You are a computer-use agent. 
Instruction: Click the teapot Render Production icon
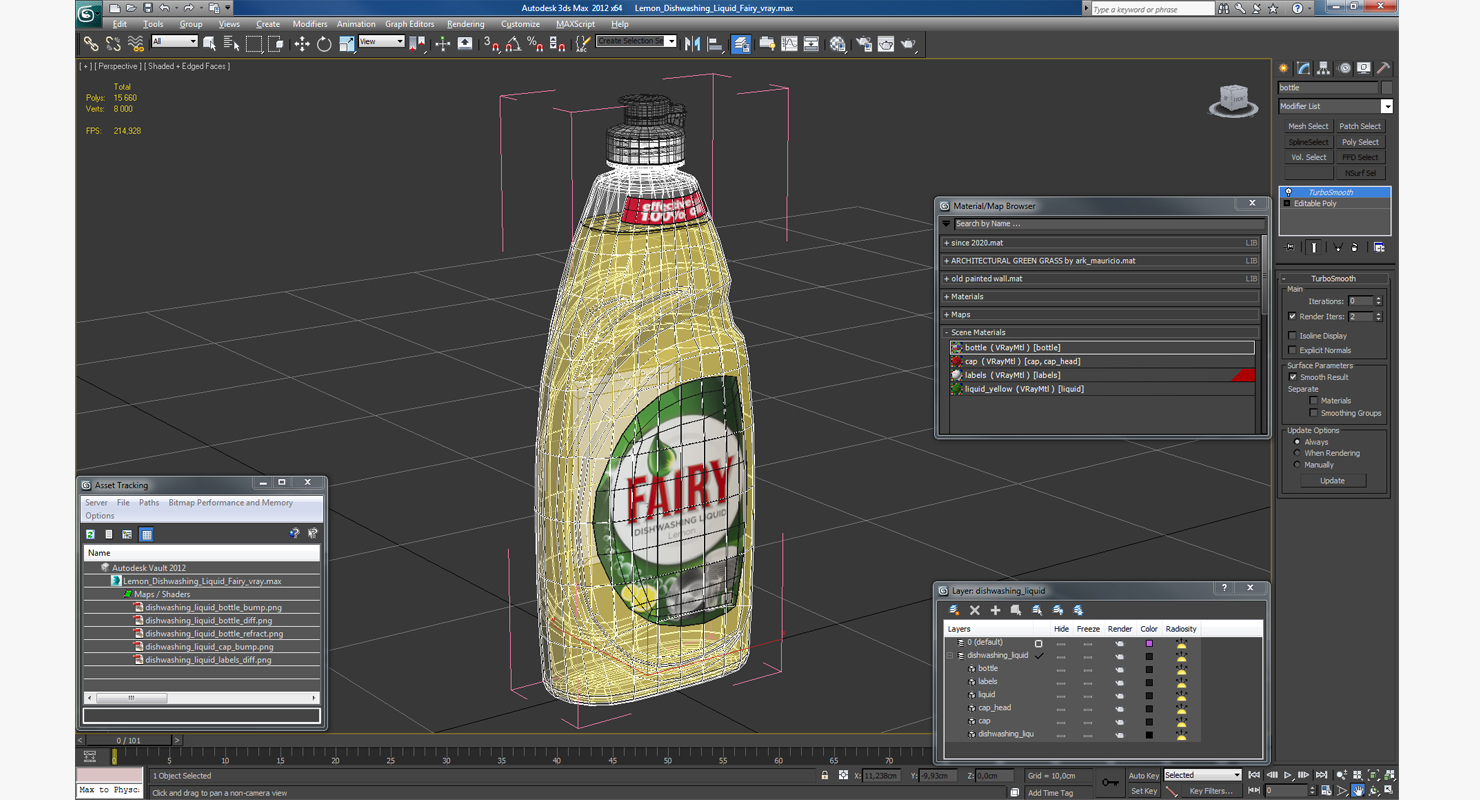pyautogui.click(x=908, y=44)
